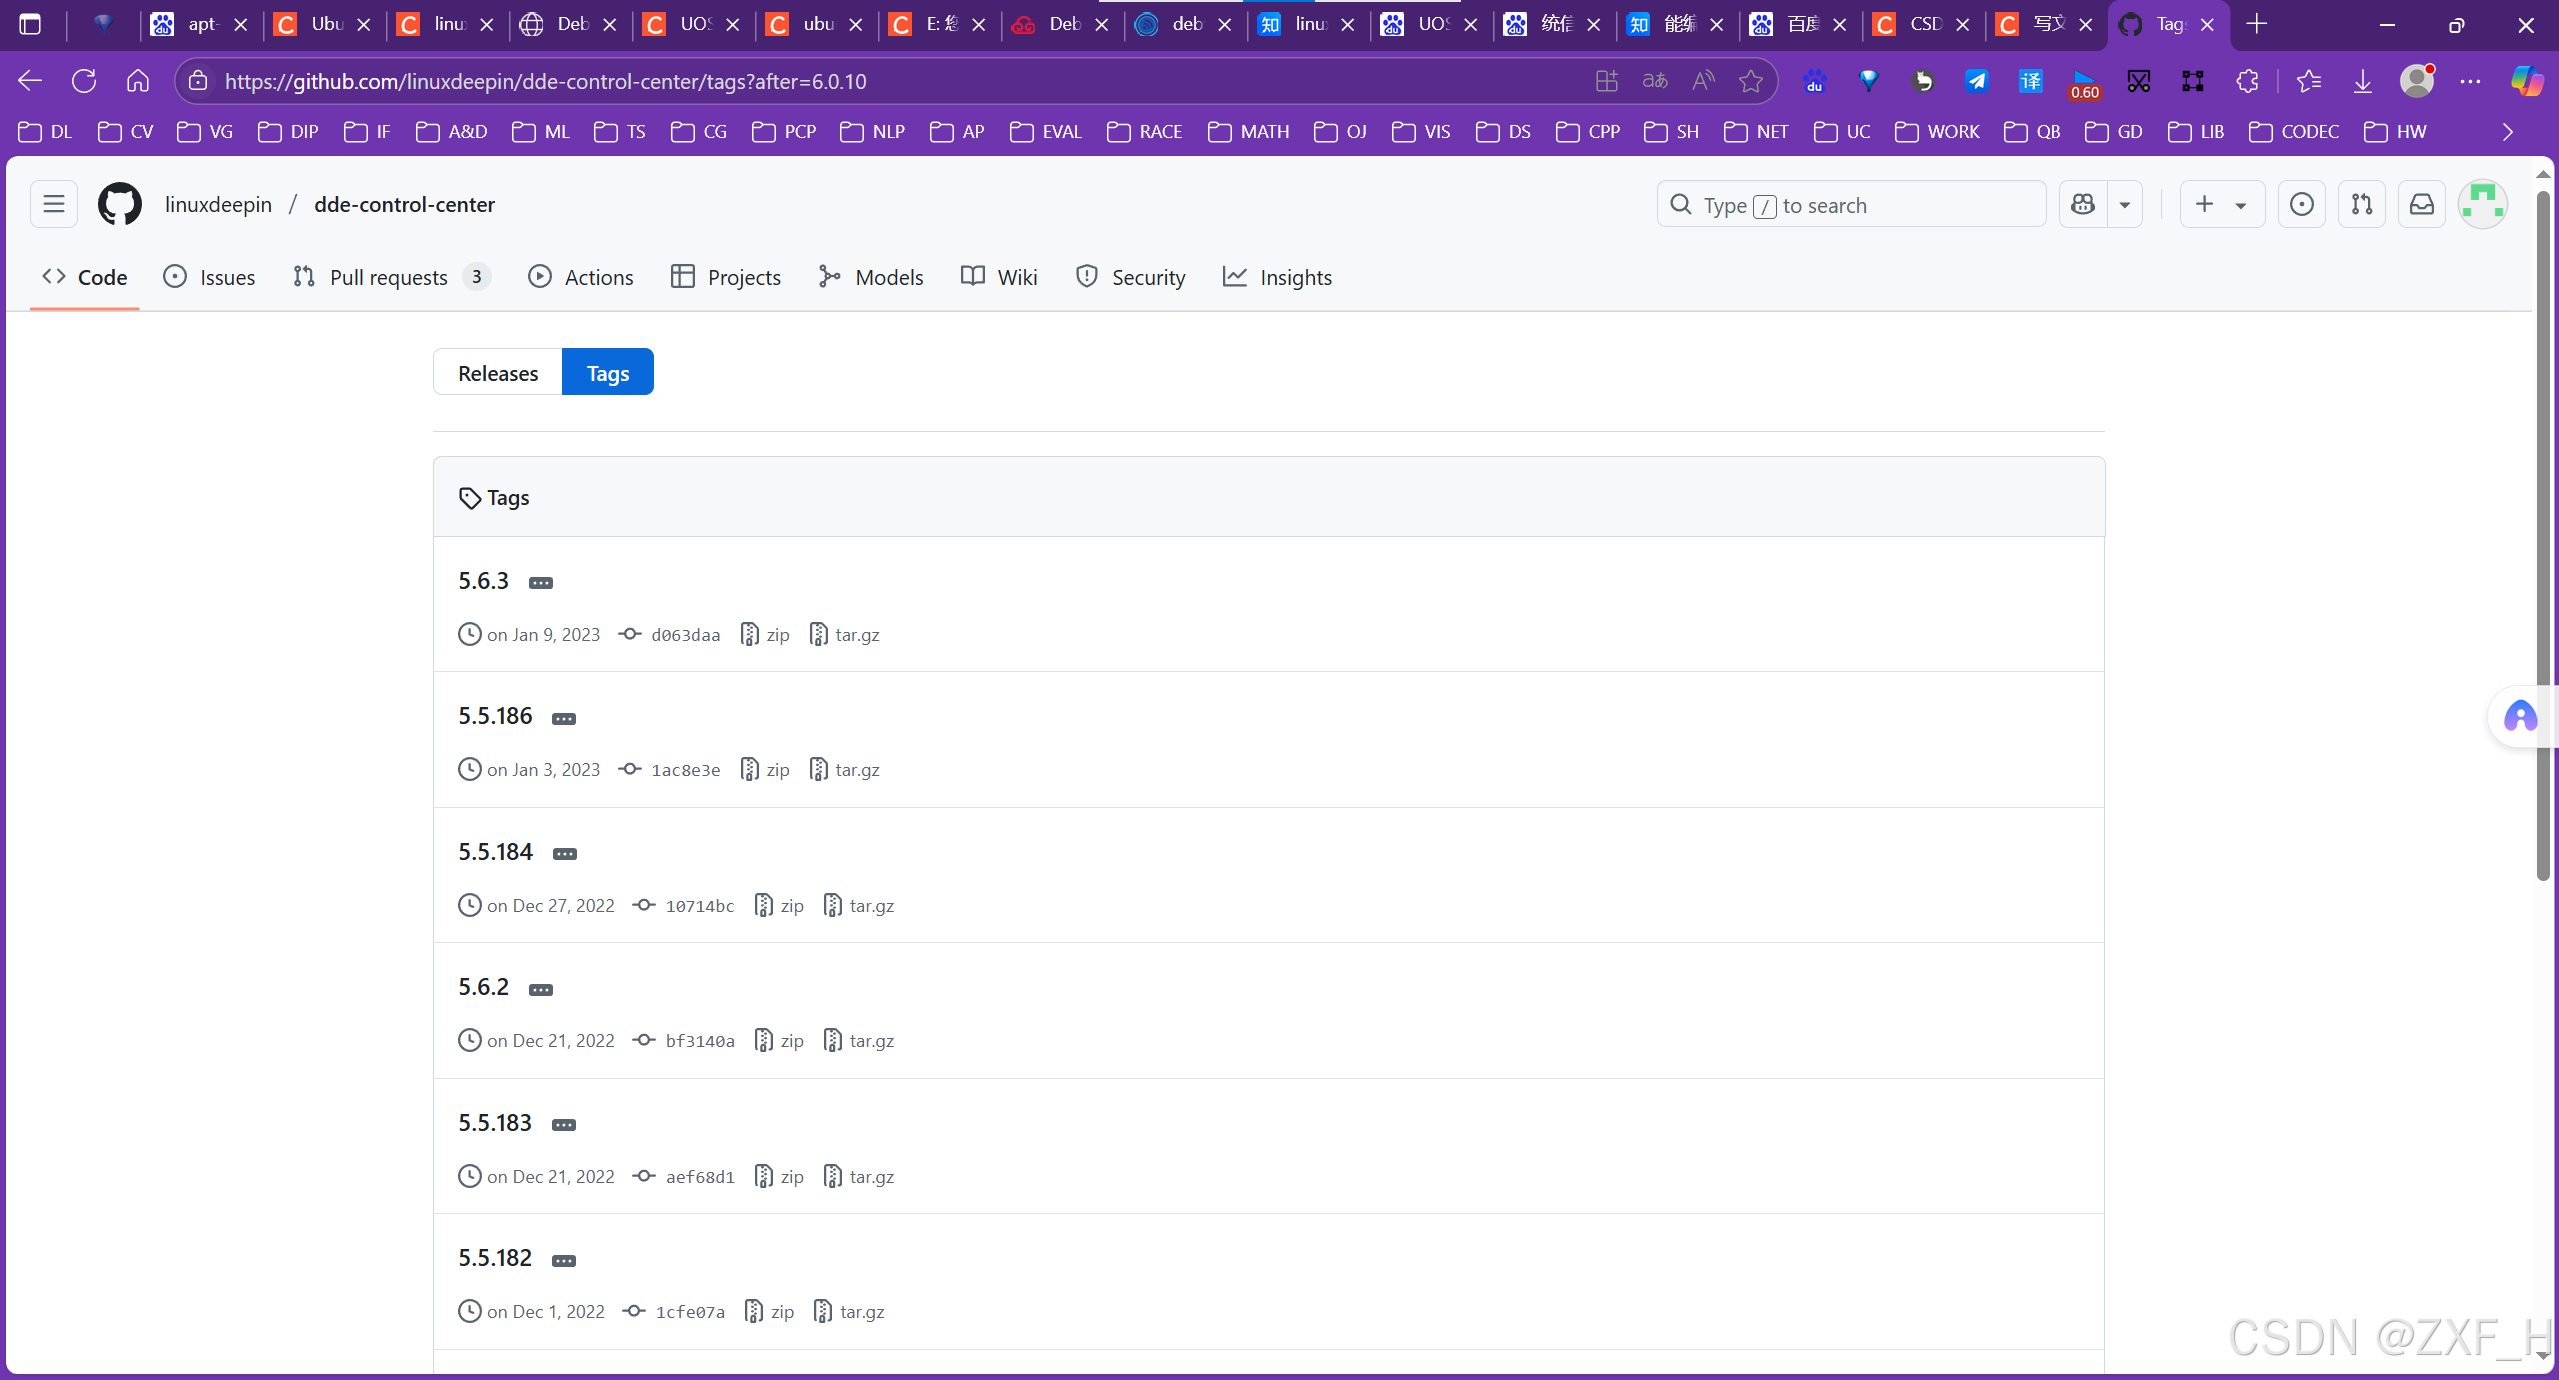Open the linuxdeepin owner link
Viewport: 2559px width, 1380px height.
click(x=218, y=204)
